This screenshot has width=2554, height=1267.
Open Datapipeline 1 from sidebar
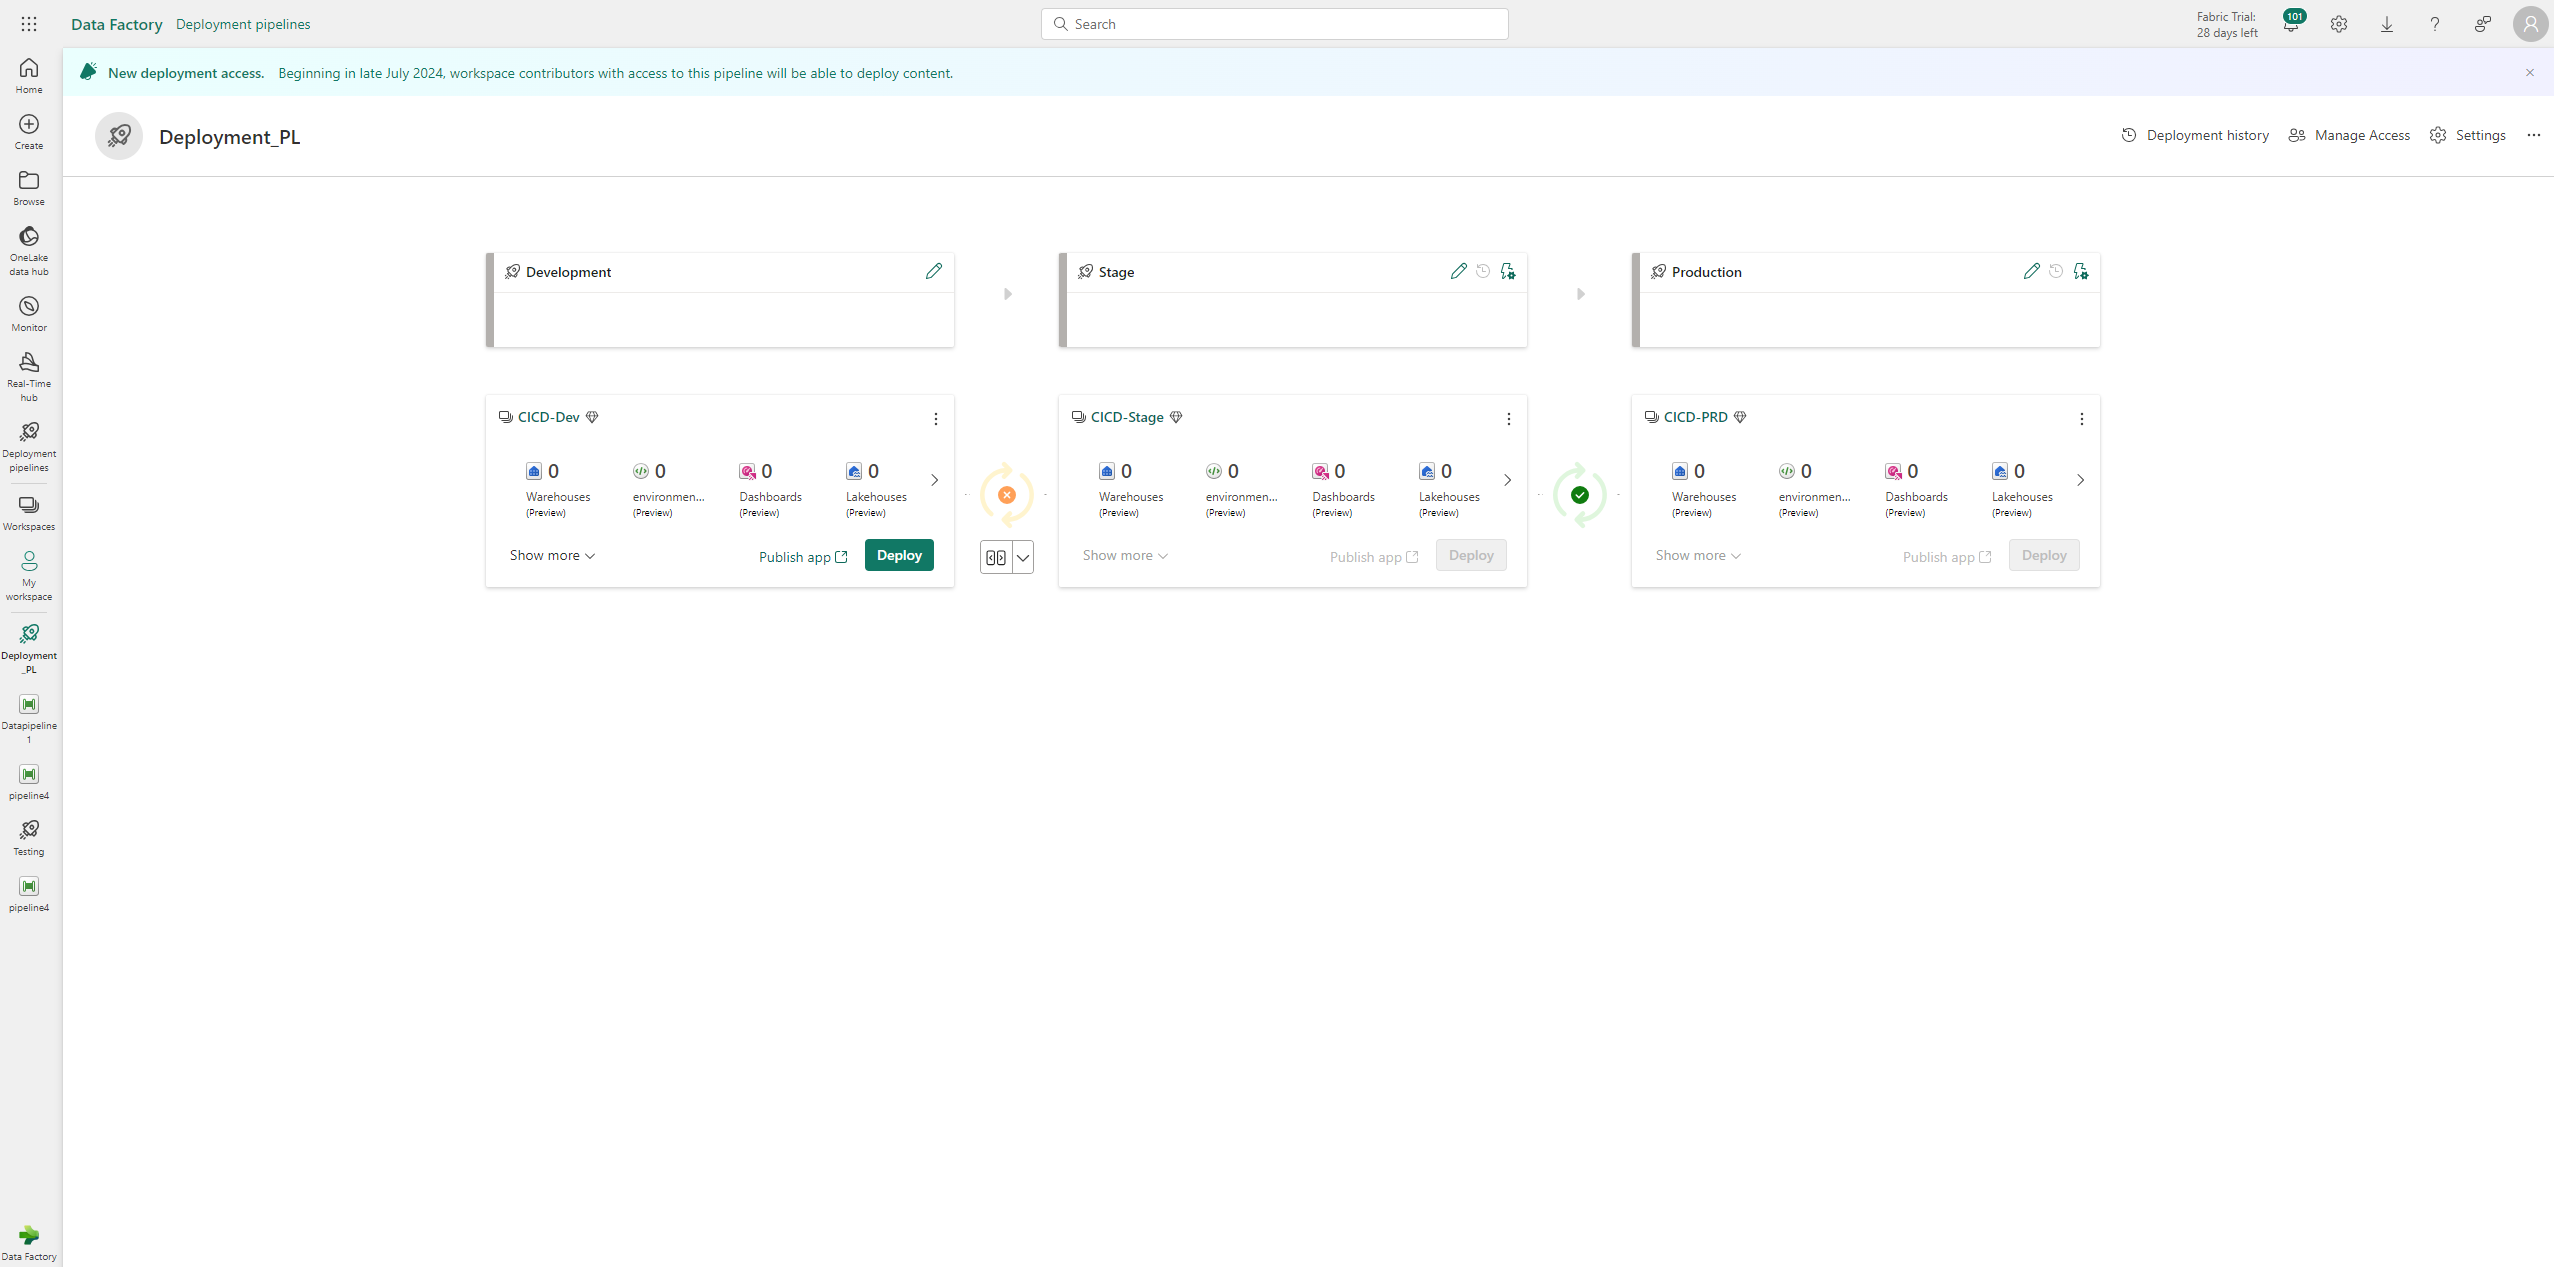(29, 719)
